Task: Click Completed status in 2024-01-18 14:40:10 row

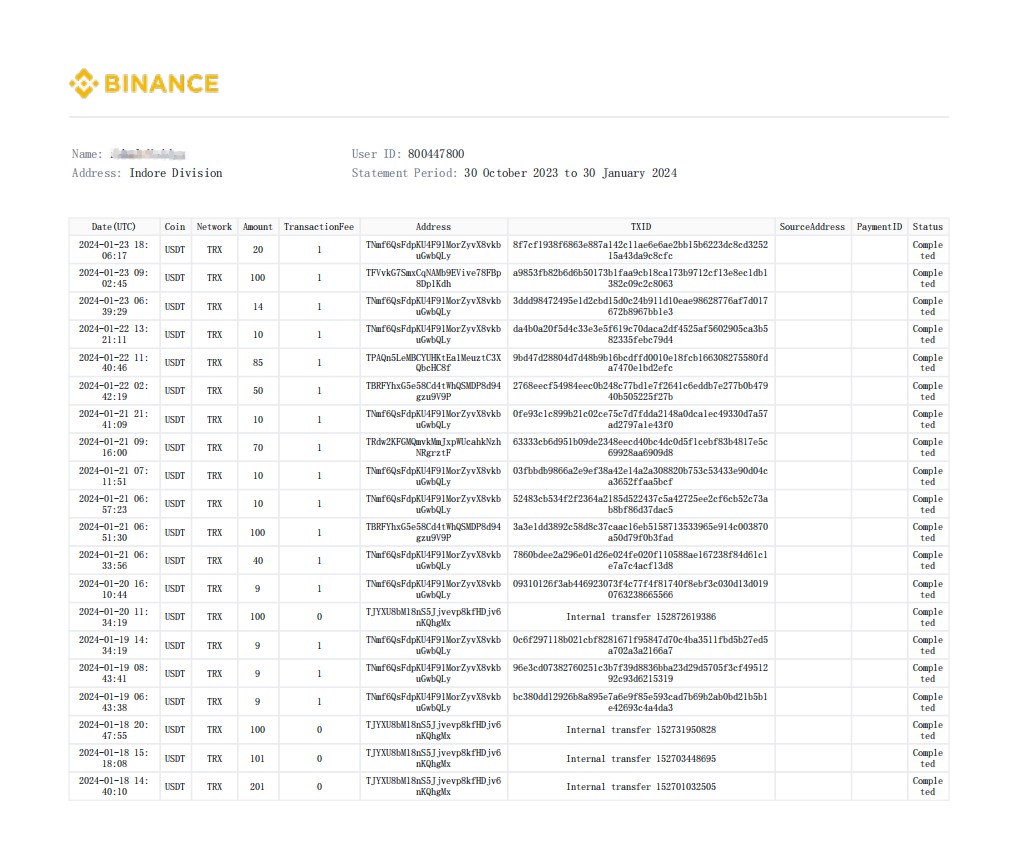Action: point(927,786)
